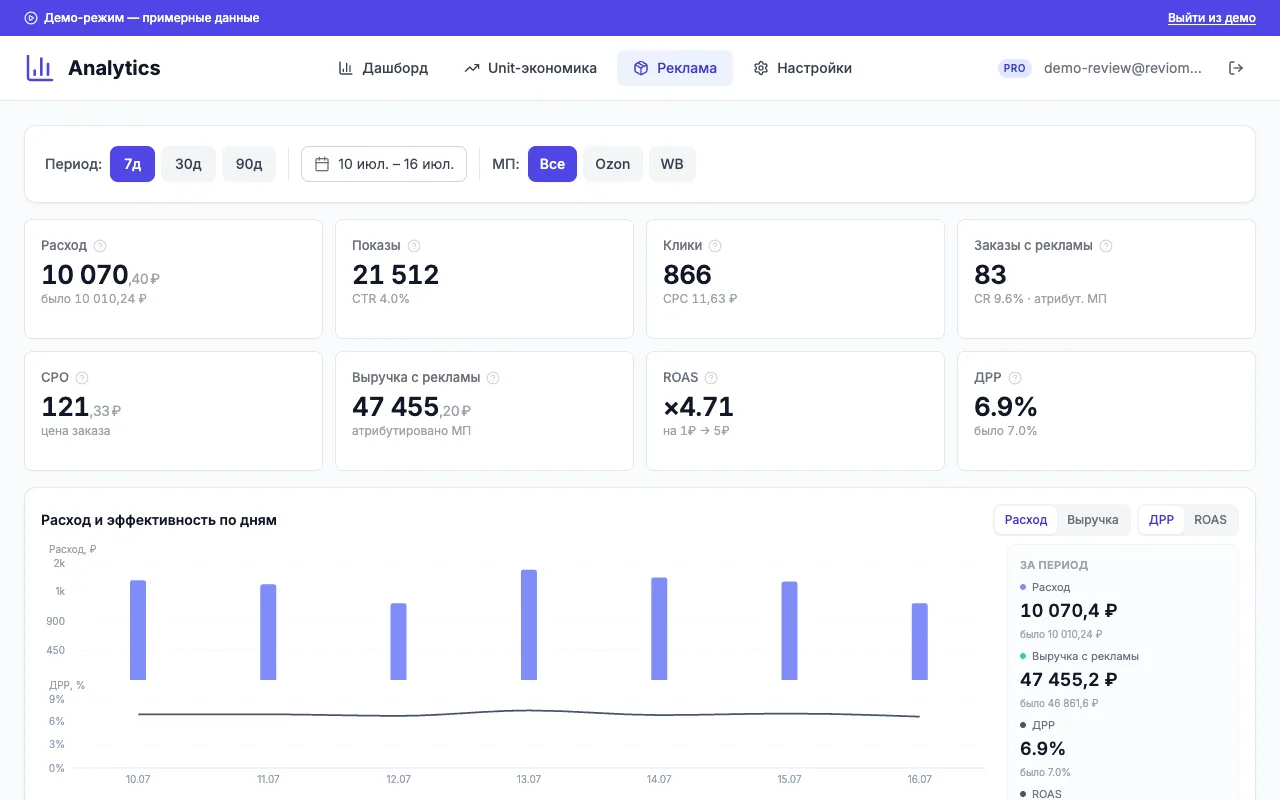This screenshot has width=1280, height=800.
Task: Click the Показы value 21 512
Action: point(396,275)
